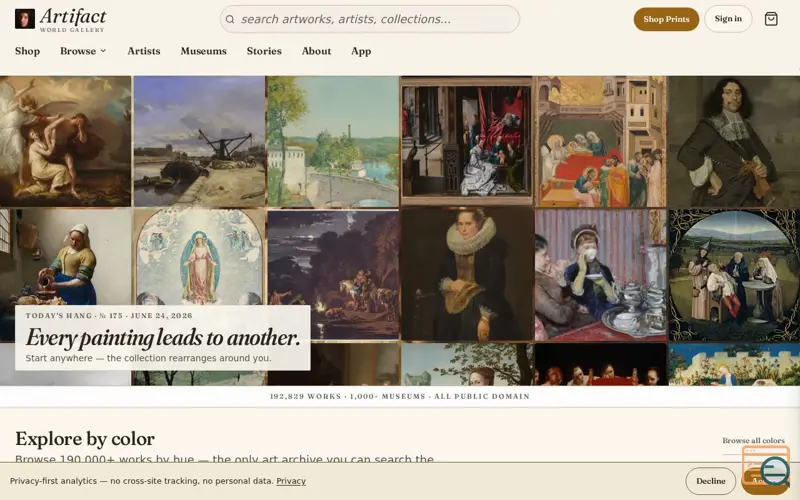The height and width of the screenshot is (500, 800).
Task: Click the floating page-search widget icon
Action: point(766,466)
